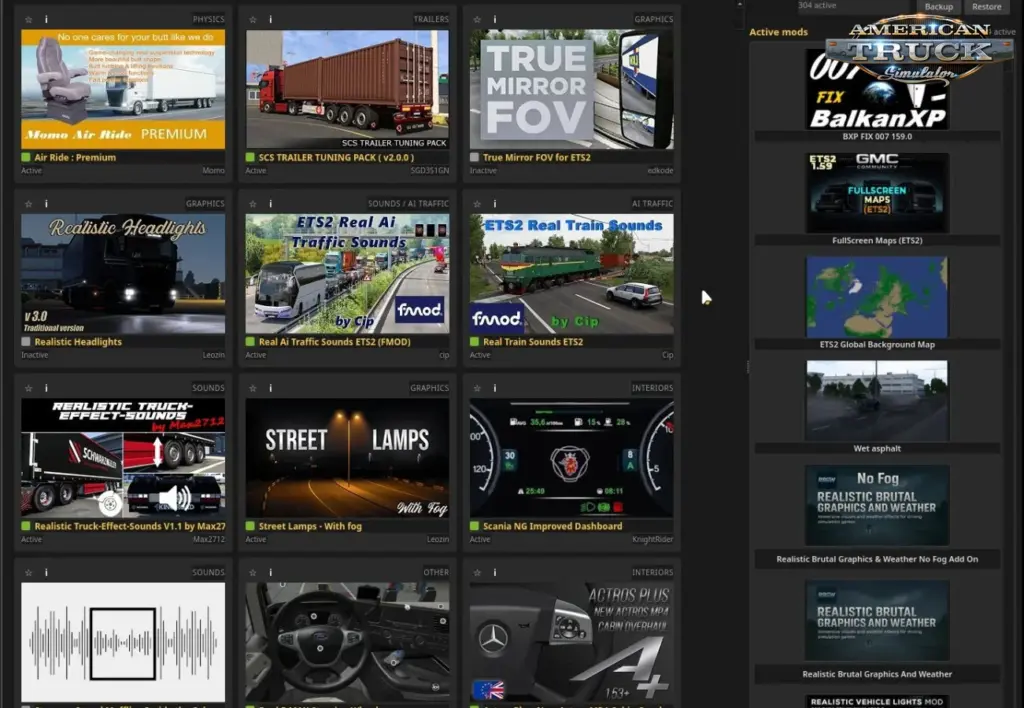Click the panel splitter handle between lists

point(748,367)
